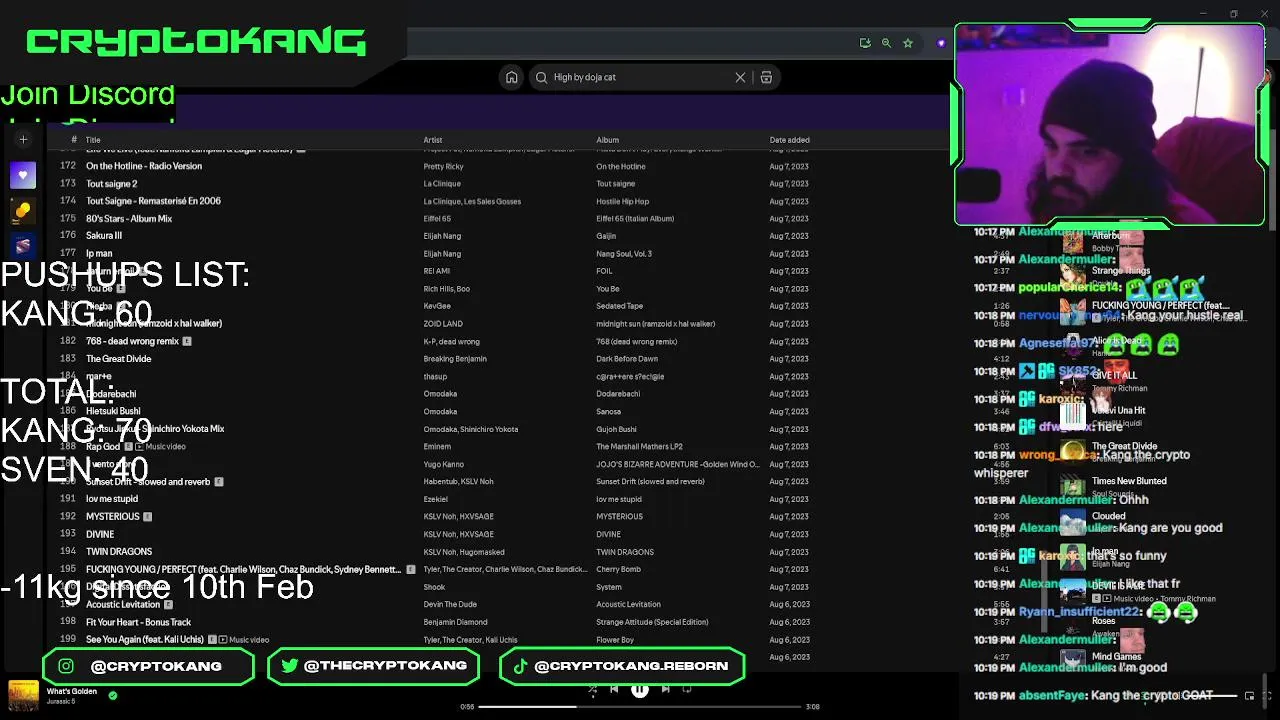Select track "lov me stupid"
1280x720 pixels.
[112, 499]
